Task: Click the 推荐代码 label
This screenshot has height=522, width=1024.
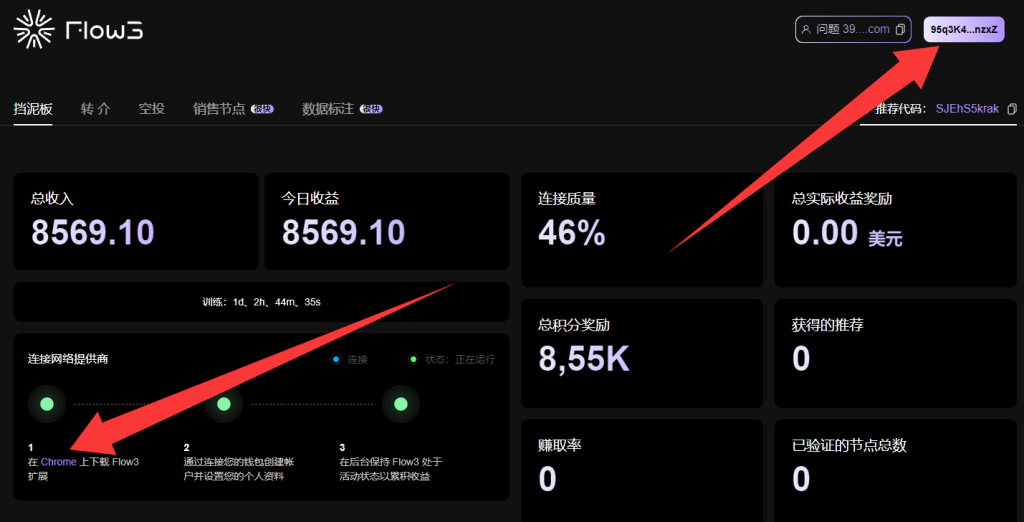Action: coord(901,109)
